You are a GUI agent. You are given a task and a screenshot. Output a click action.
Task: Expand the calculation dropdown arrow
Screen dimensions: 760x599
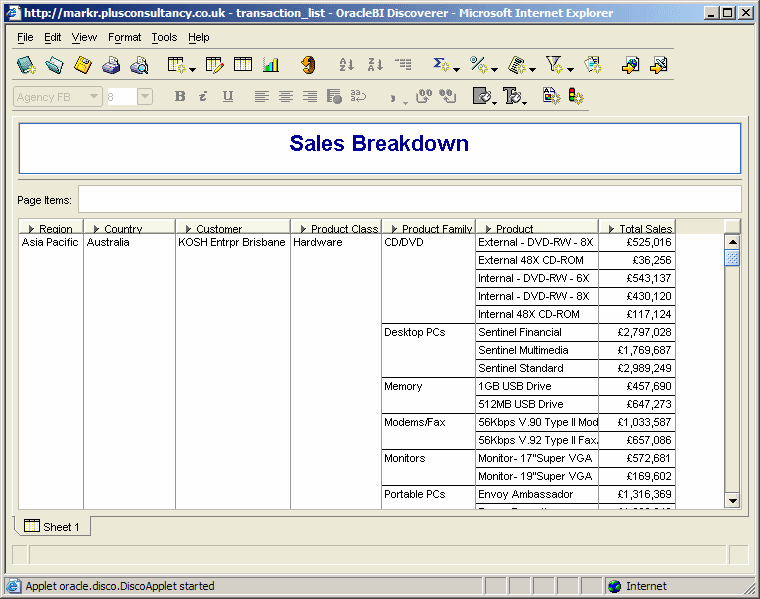(532, 70)
